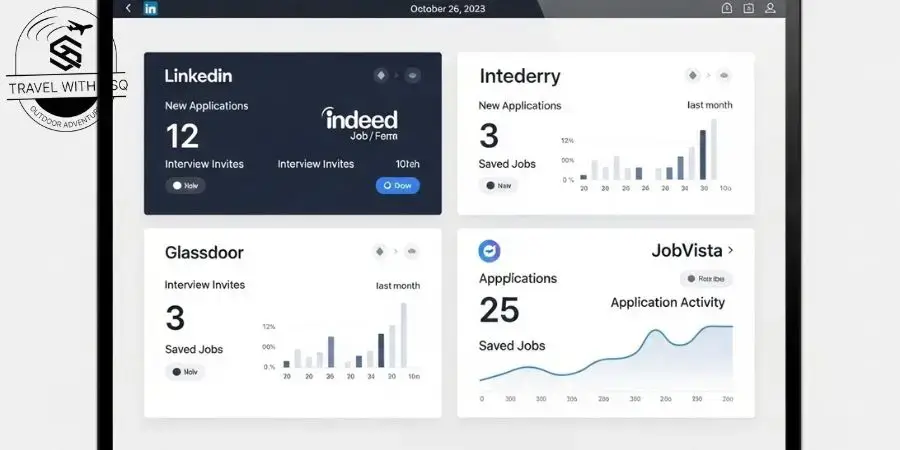Screen dimensions: 900x450
Task: Click the chevron arrow on Intederry card
Action: (x=708, y=75)
